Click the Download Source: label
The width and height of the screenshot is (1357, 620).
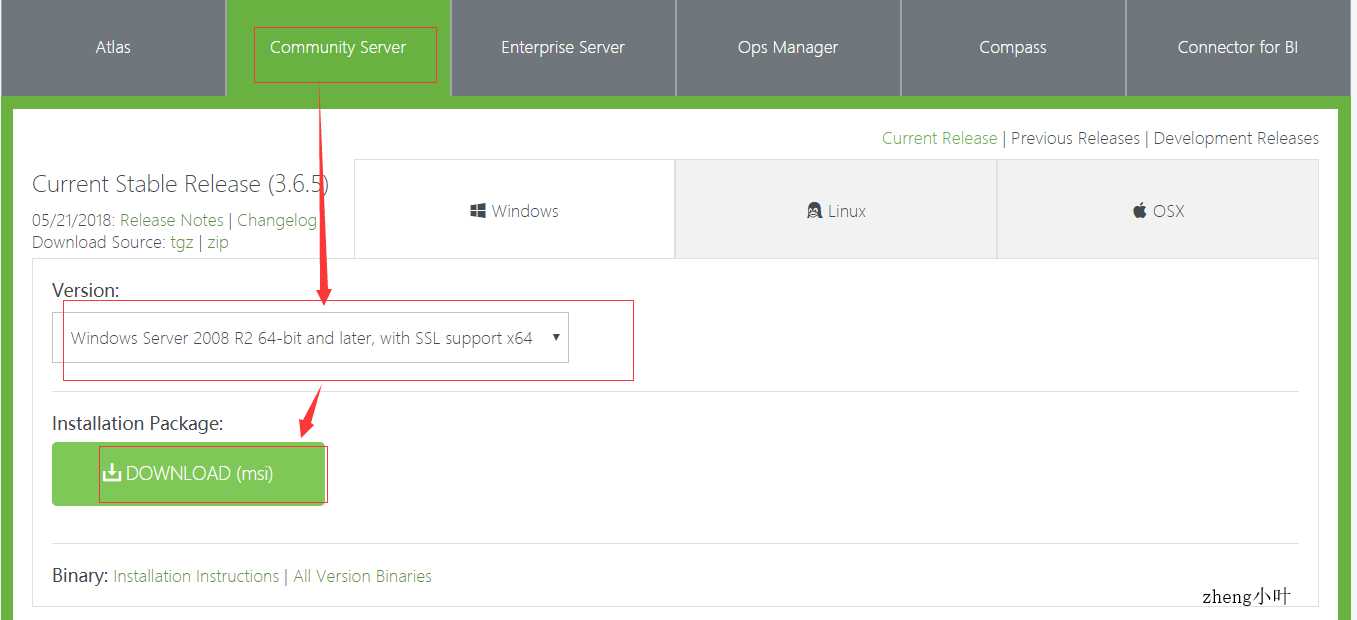pyautogui.click(x=99, y=243)
